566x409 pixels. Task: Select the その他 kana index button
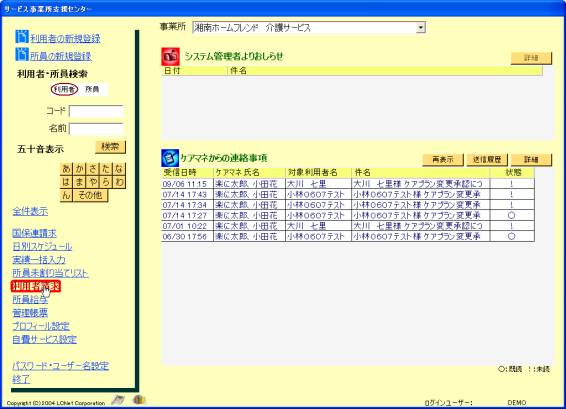point(90,195)
